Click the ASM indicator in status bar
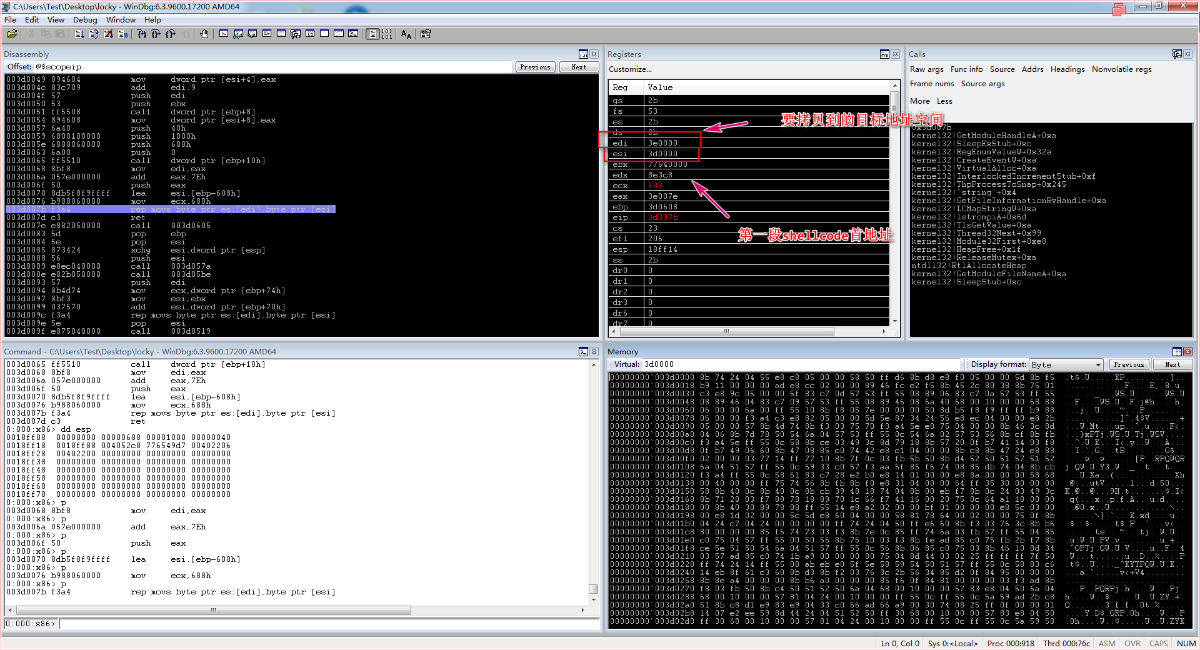Image resolution: width=1200 pixels, height=650 pixels. tap(1107, 643)
